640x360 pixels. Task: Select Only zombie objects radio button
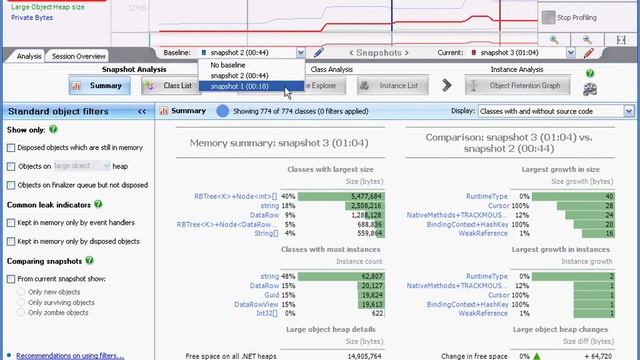21,313
